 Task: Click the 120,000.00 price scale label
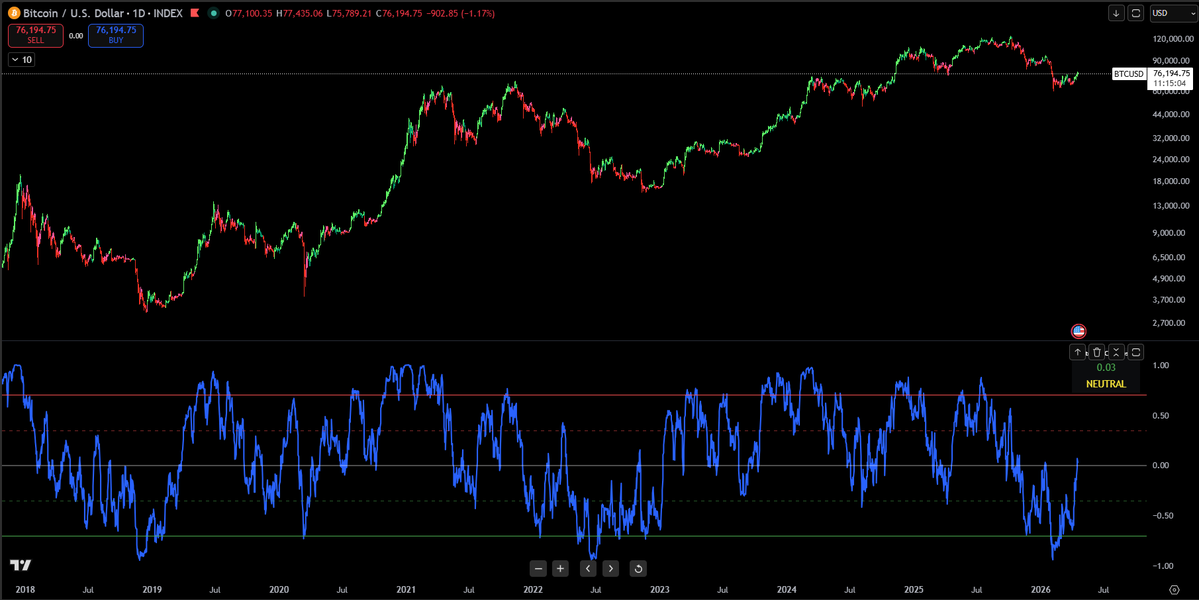click(x=1171, y=39)
